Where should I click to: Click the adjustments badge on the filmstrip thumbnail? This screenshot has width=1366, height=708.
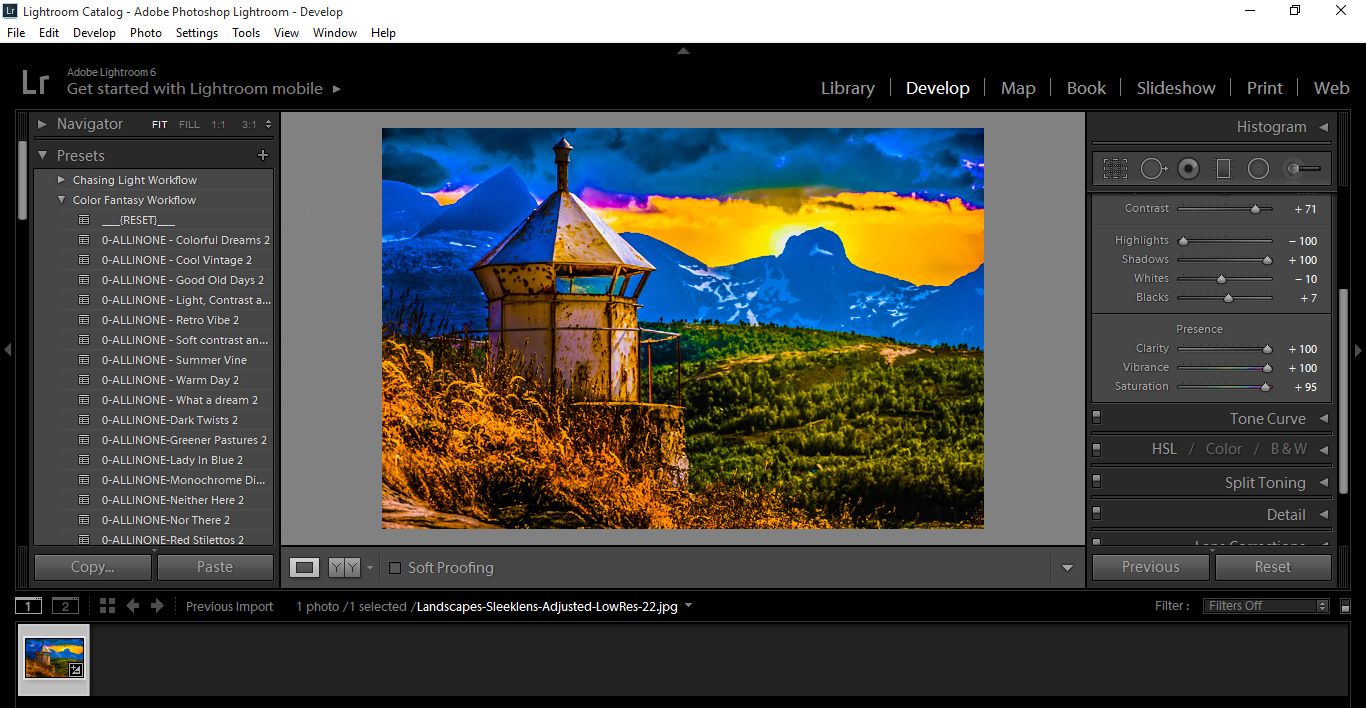(75, 670)
